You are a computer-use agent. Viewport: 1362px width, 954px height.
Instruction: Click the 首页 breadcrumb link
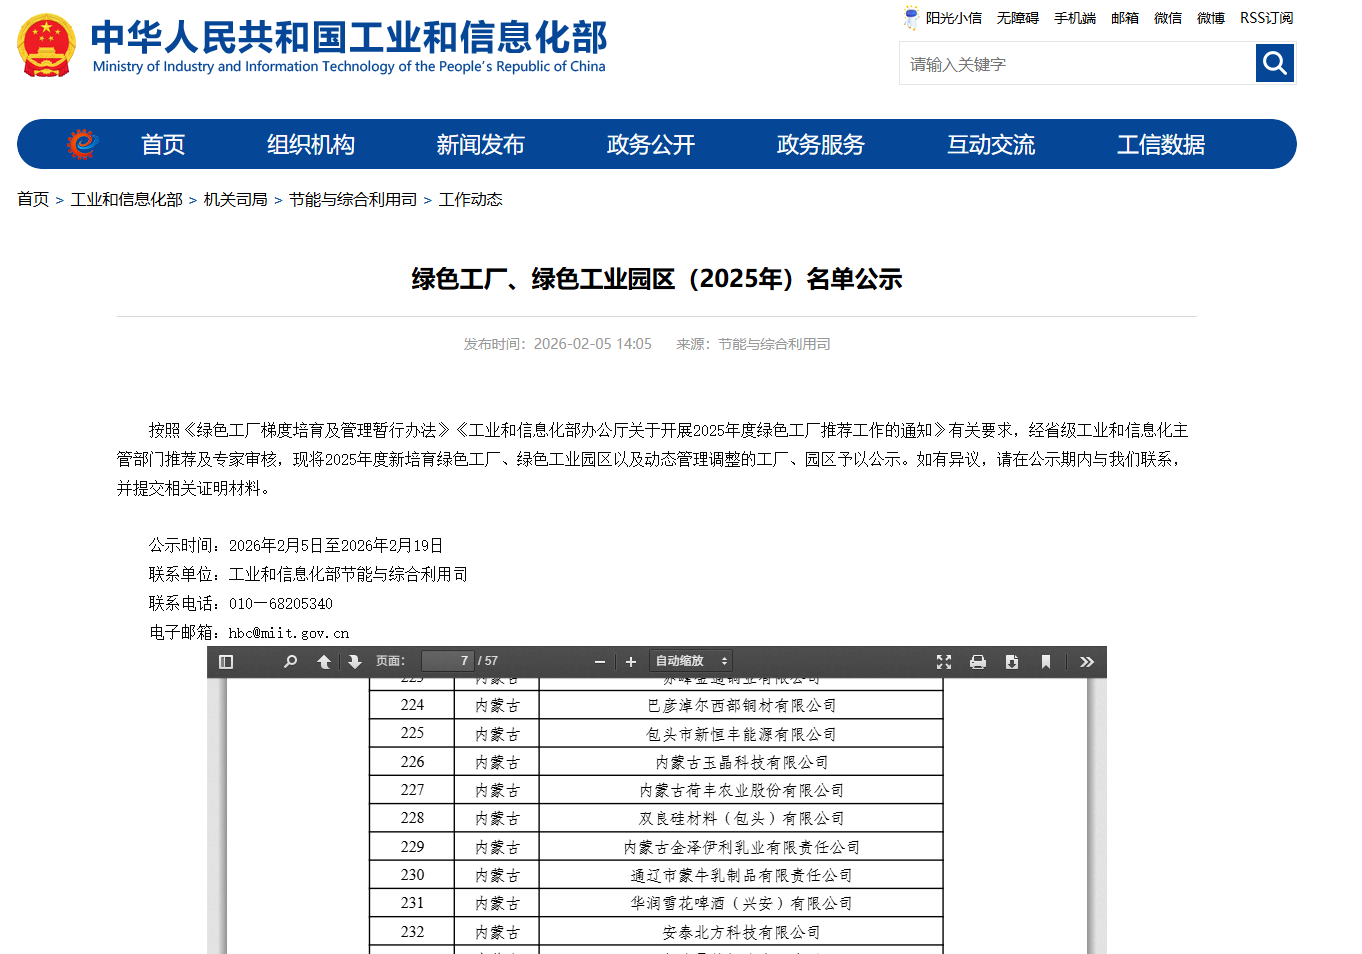click(x=33, y=199)
